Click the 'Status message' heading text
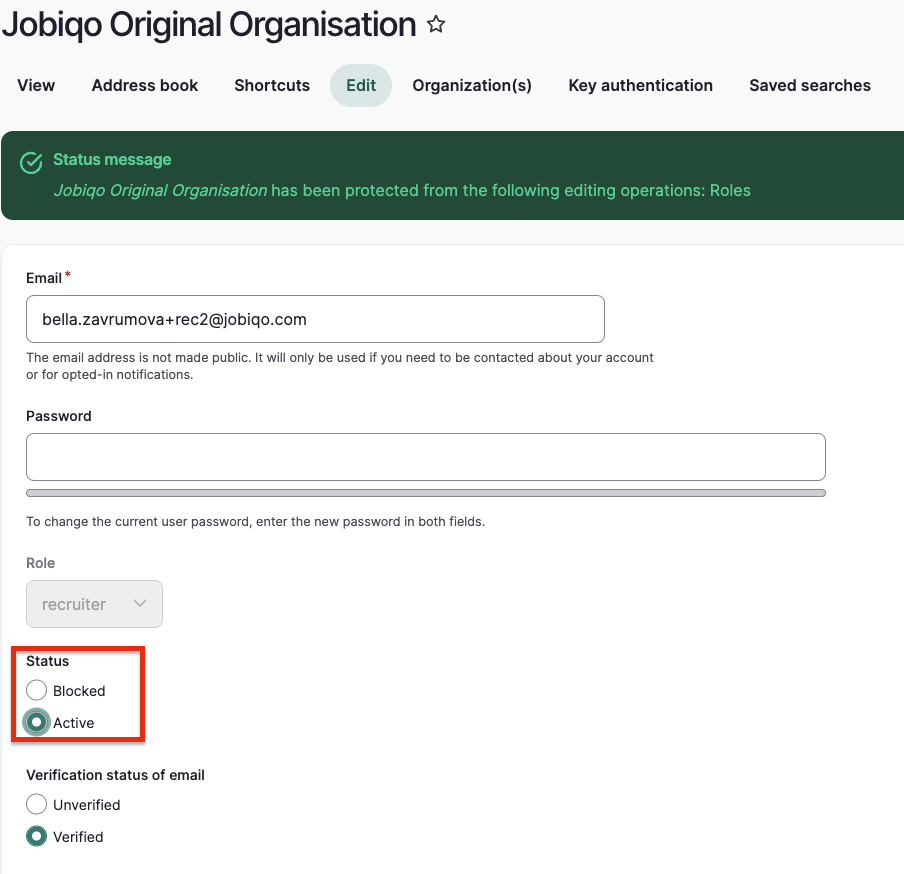The width and height of the screenshot is (904, 874). 112,160
